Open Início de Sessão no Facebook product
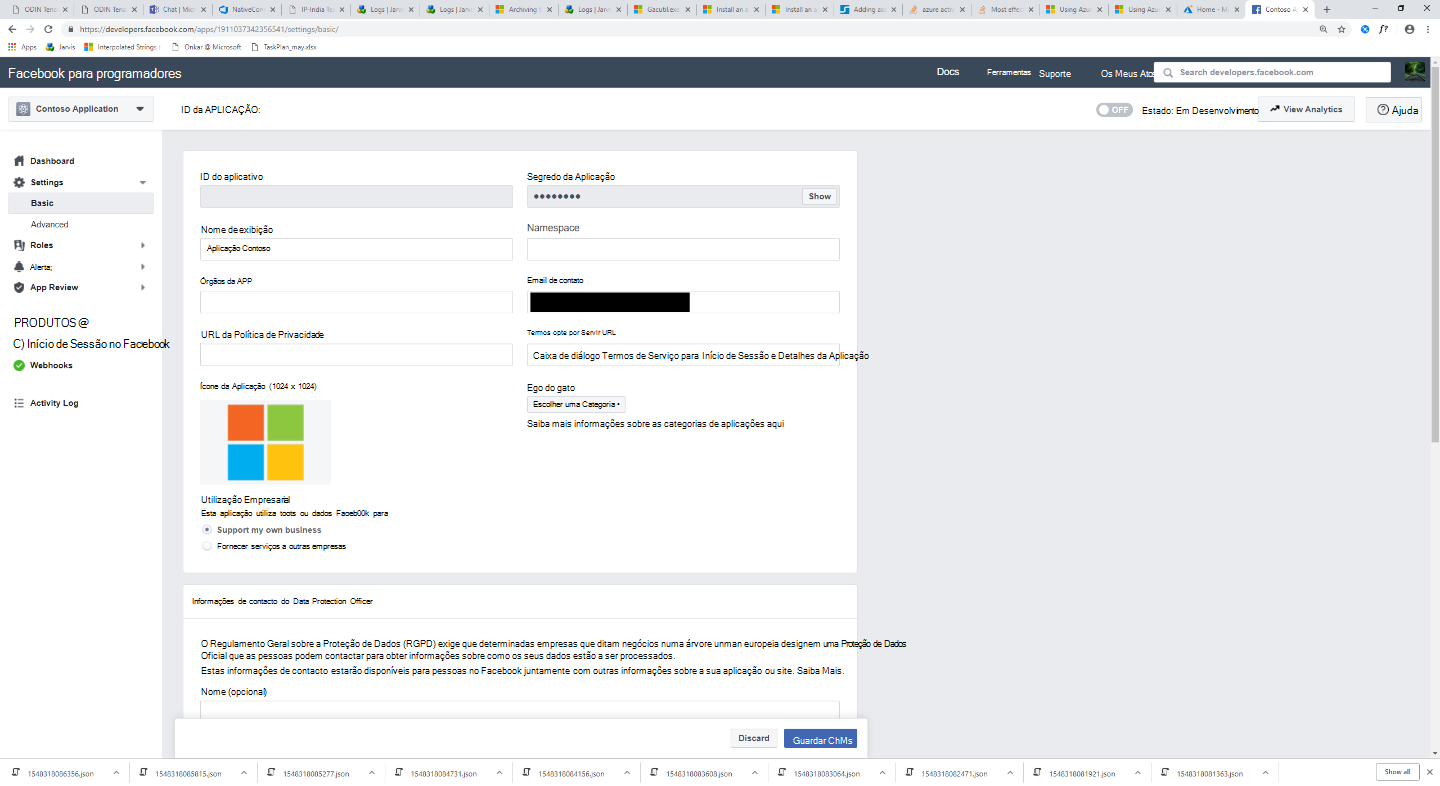The width and height of the screenshot is (1440, 786). [x=91, y=344]
